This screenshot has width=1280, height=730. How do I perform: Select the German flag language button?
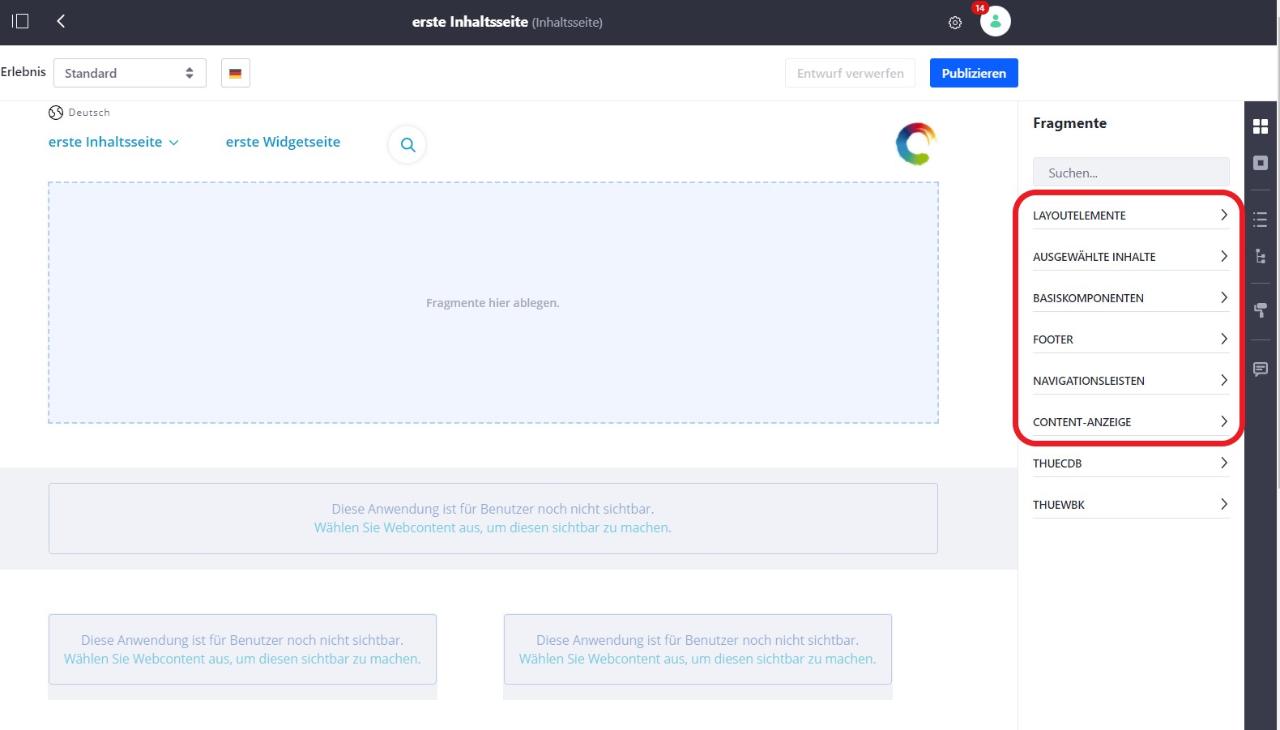point(235,73)
